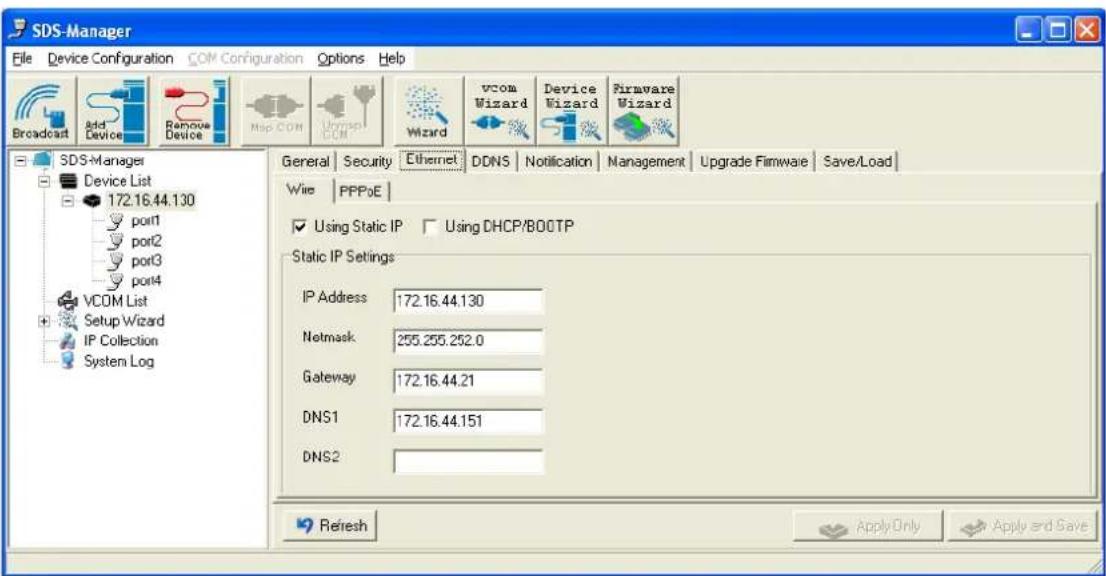Click the Netmask input field

pos(468,341)
